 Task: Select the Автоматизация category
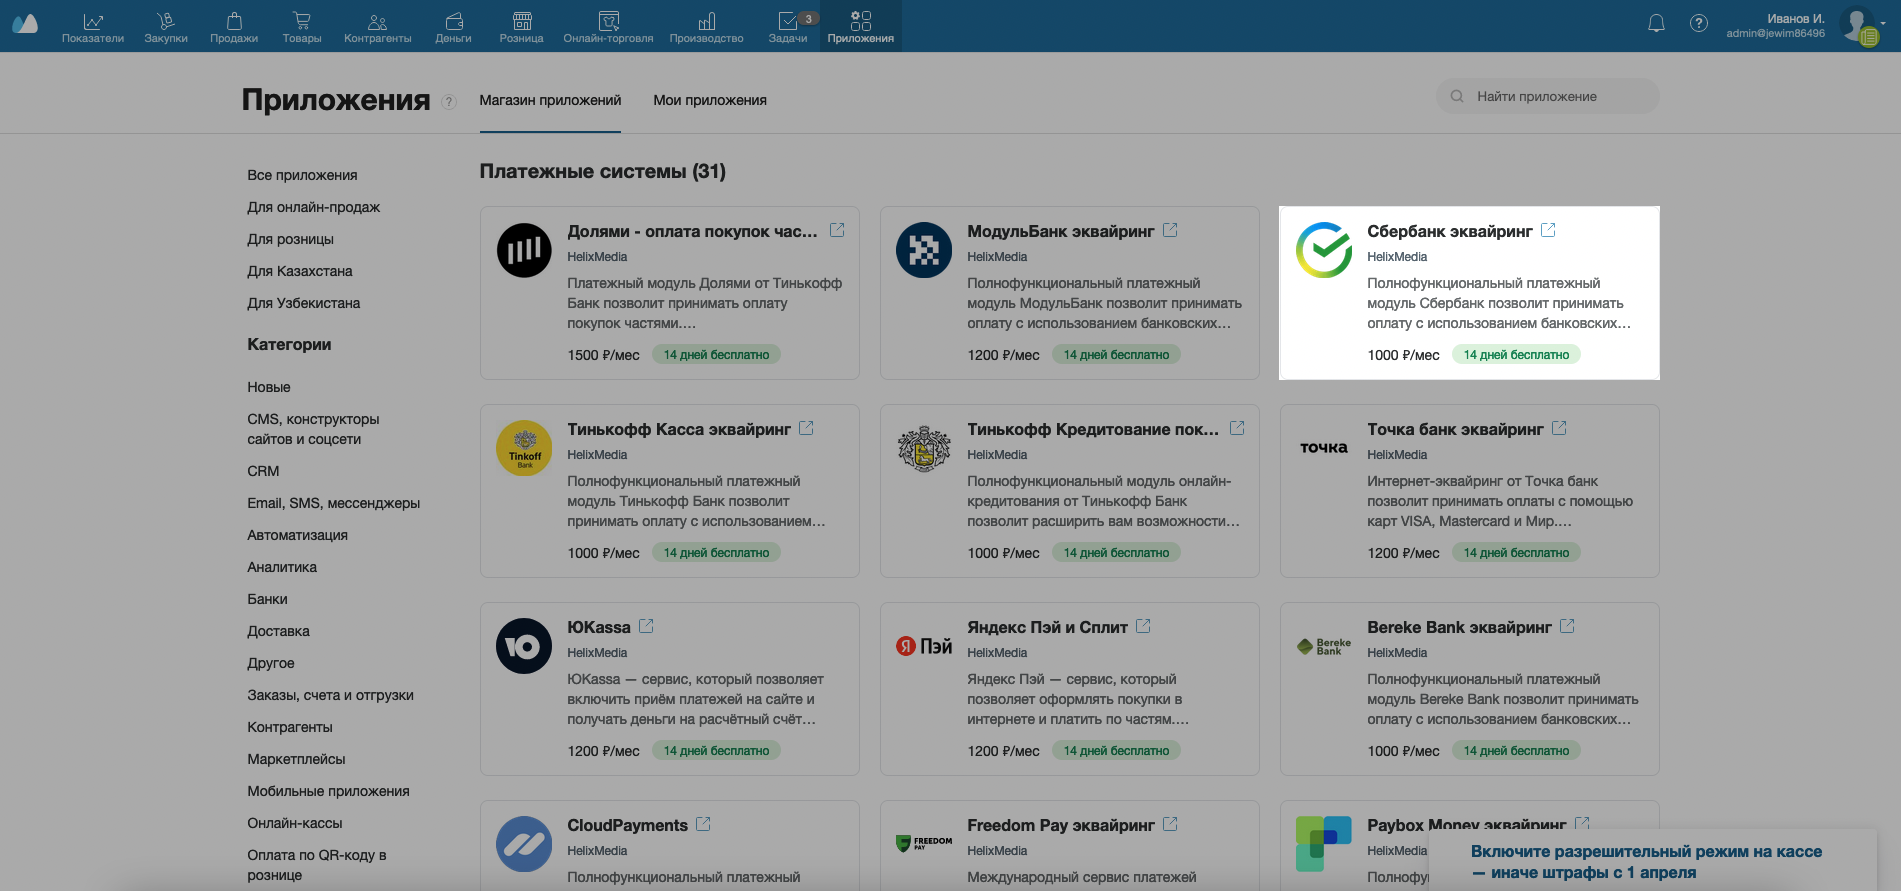click(298, 535)
